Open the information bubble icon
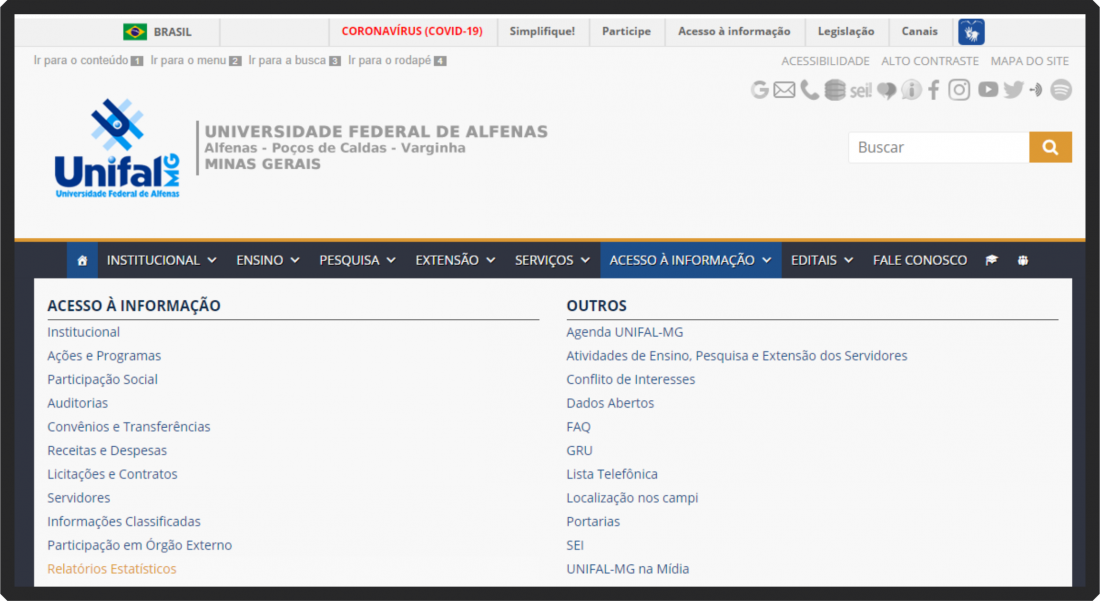This screenshot has height=601, width=1100. click(911, 90)
